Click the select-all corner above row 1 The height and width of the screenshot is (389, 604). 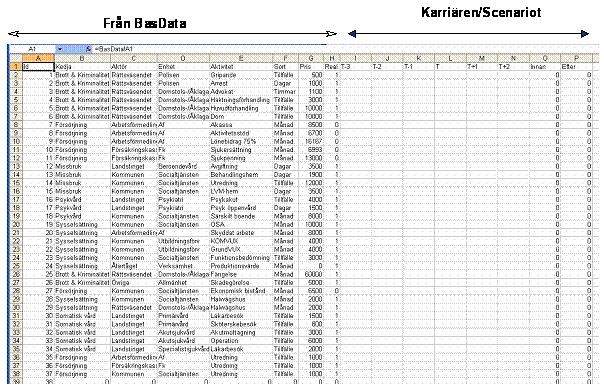tap(16, 58)
